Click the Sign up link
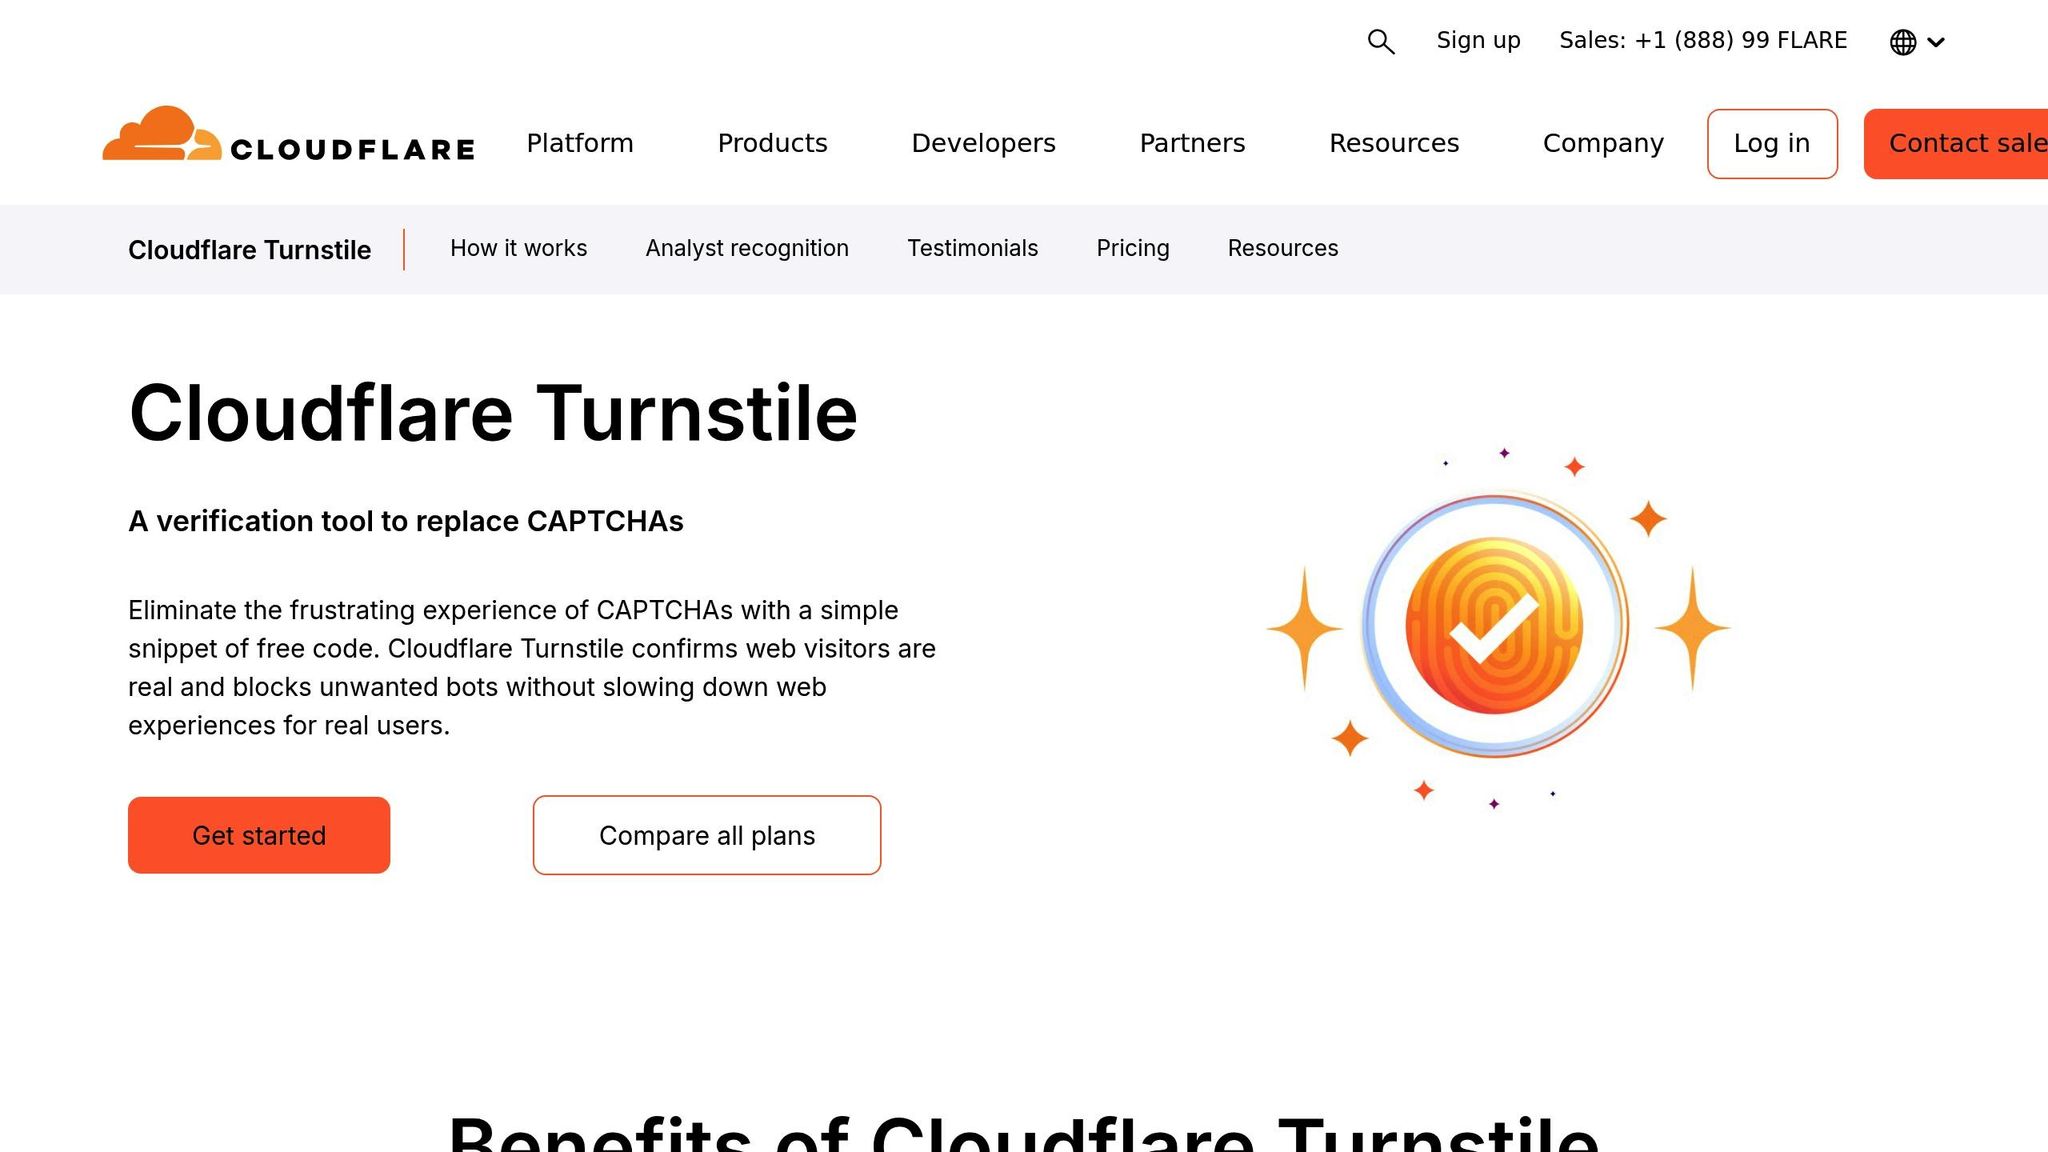The width and height of the screenshot is (2048, 1152). pos(1477,40)
